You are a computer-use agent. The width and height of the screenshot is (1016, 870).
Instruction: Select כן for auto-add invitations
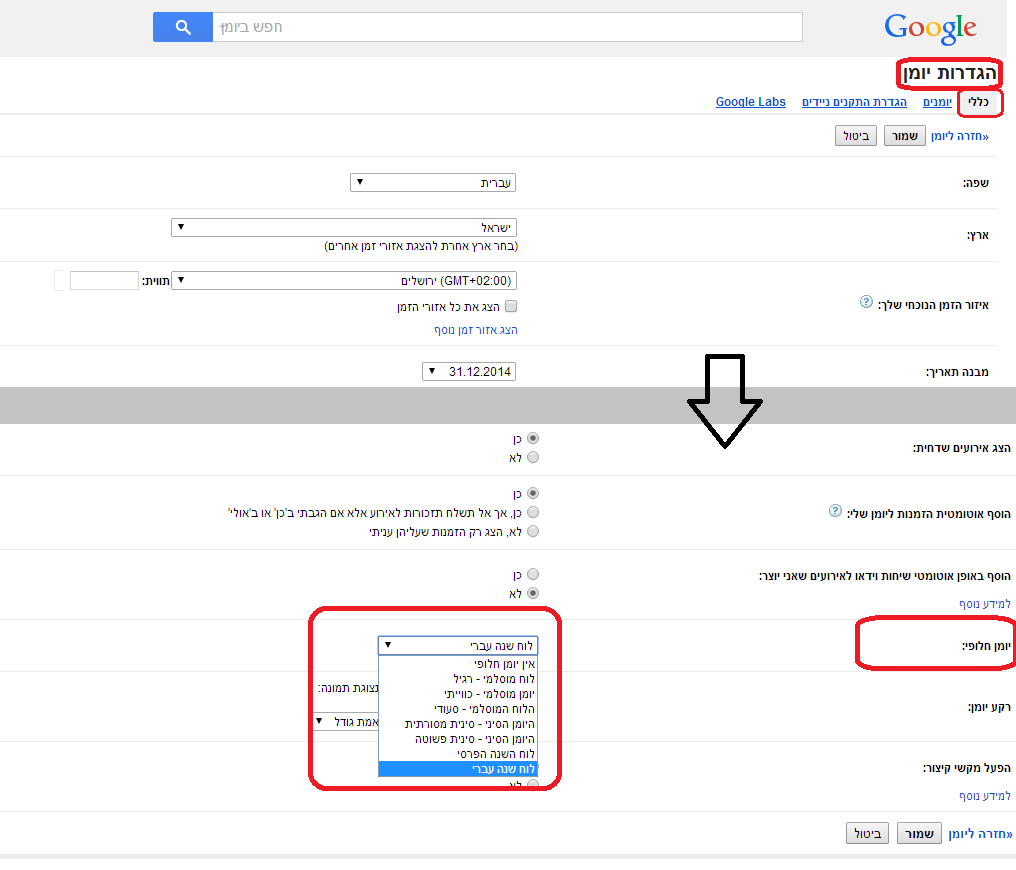pos(533,494)
